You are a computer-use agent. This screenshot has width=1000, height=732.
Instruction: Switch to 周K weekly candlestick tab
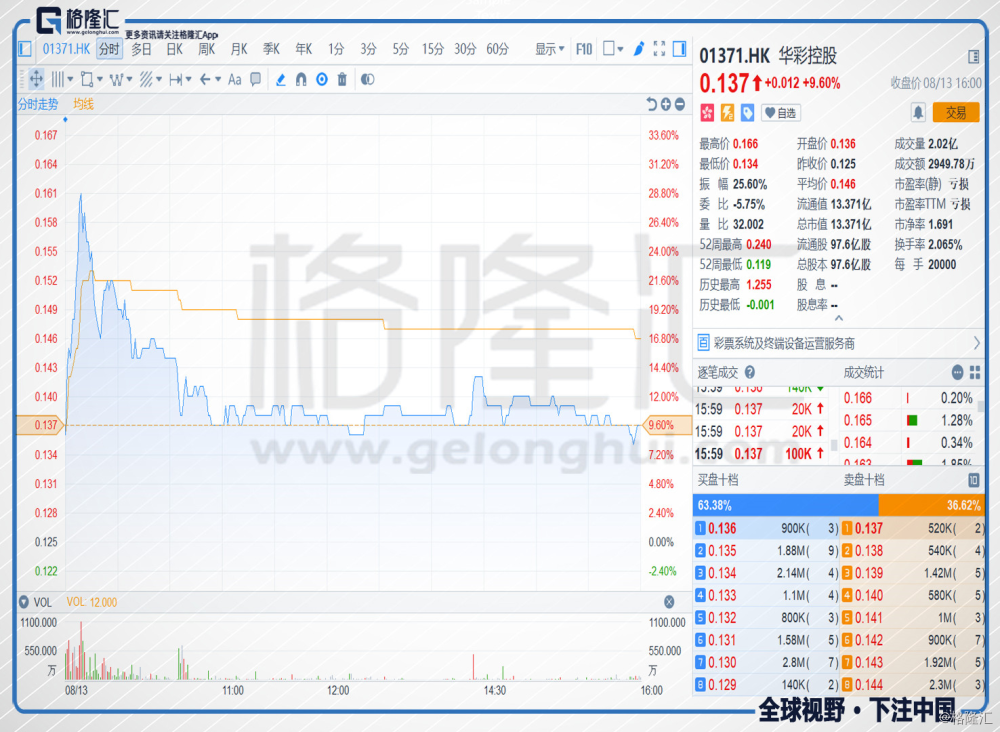point(207,48)
